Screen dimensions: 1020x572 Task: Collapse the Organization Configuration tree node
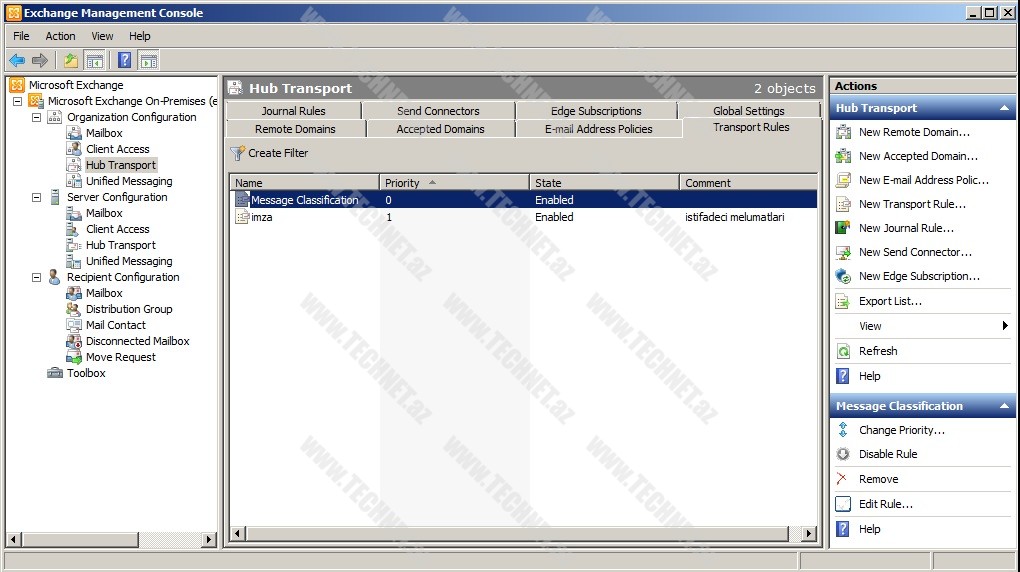(37, 117)
